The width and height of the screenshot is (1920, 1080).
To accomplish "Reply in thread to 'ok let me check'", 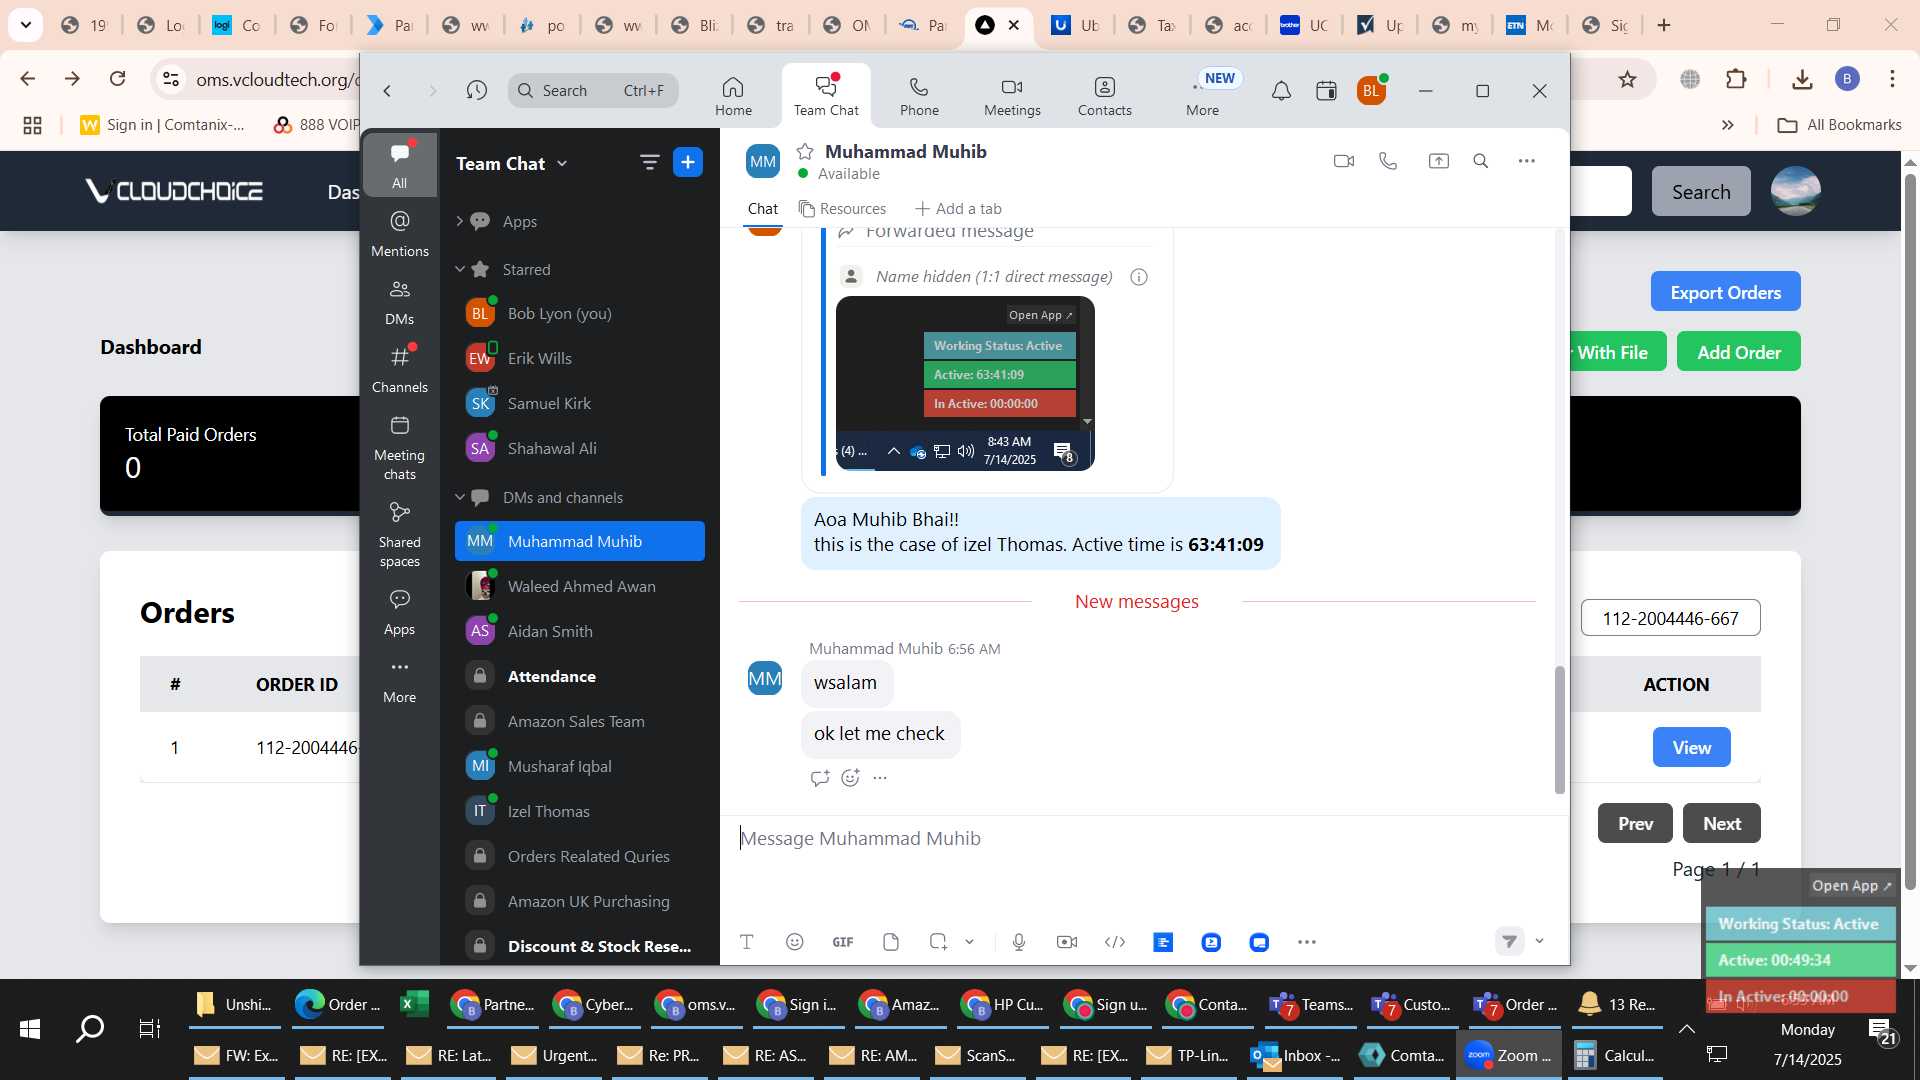I will 820,778.
